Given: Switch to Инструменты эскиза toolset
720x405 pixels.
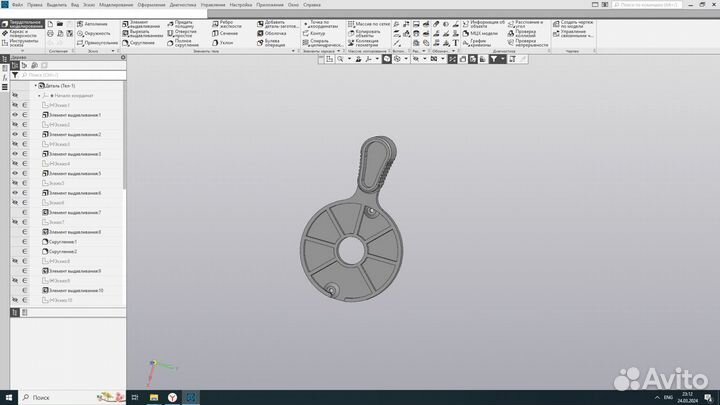Looking at the screenshot, I should click(21, 43).
